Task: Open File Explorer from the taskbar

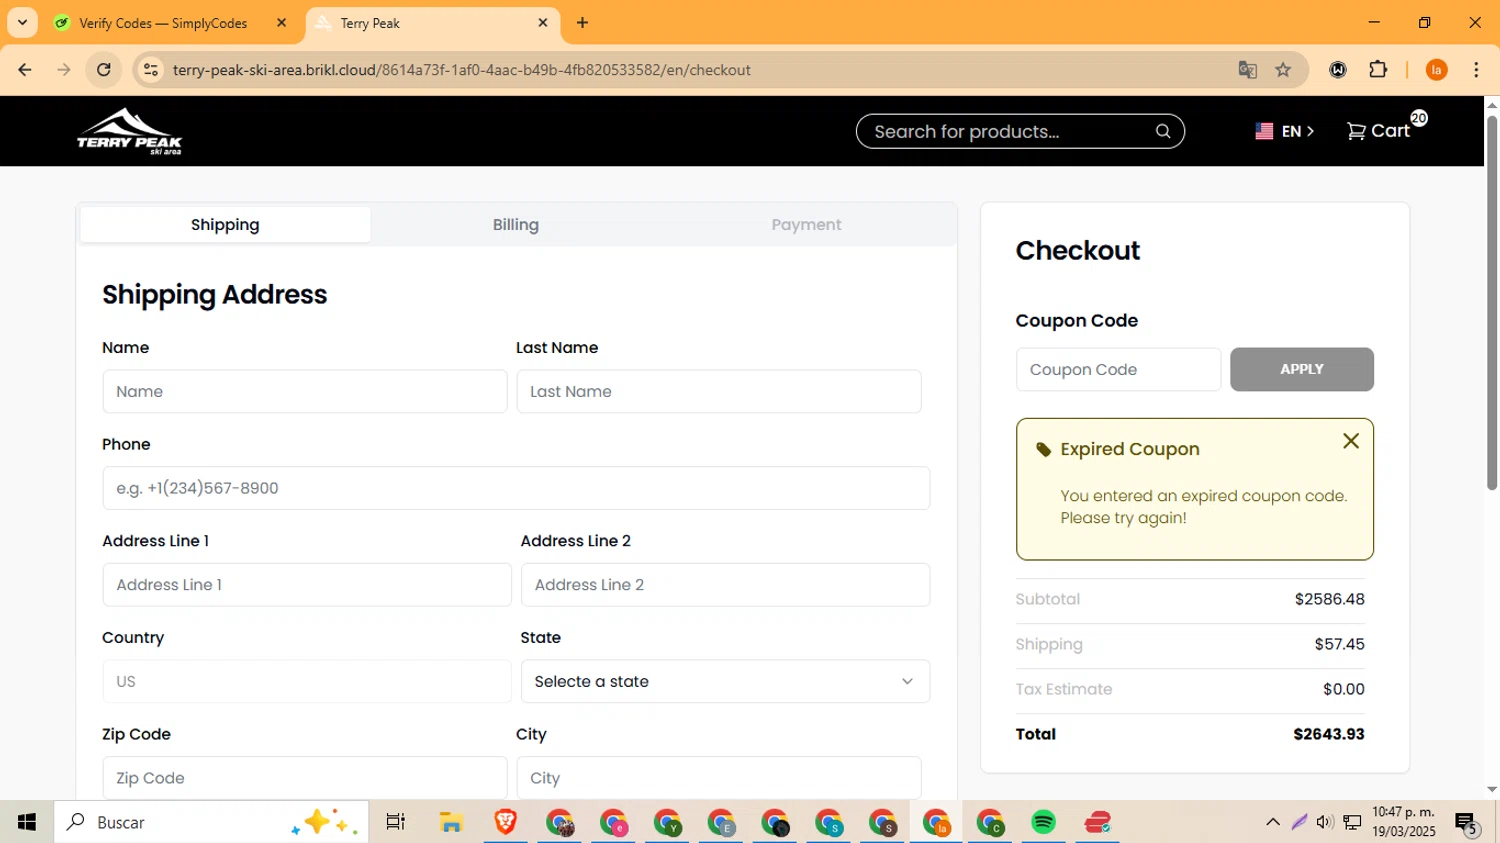Action: [x=451, y=822]
